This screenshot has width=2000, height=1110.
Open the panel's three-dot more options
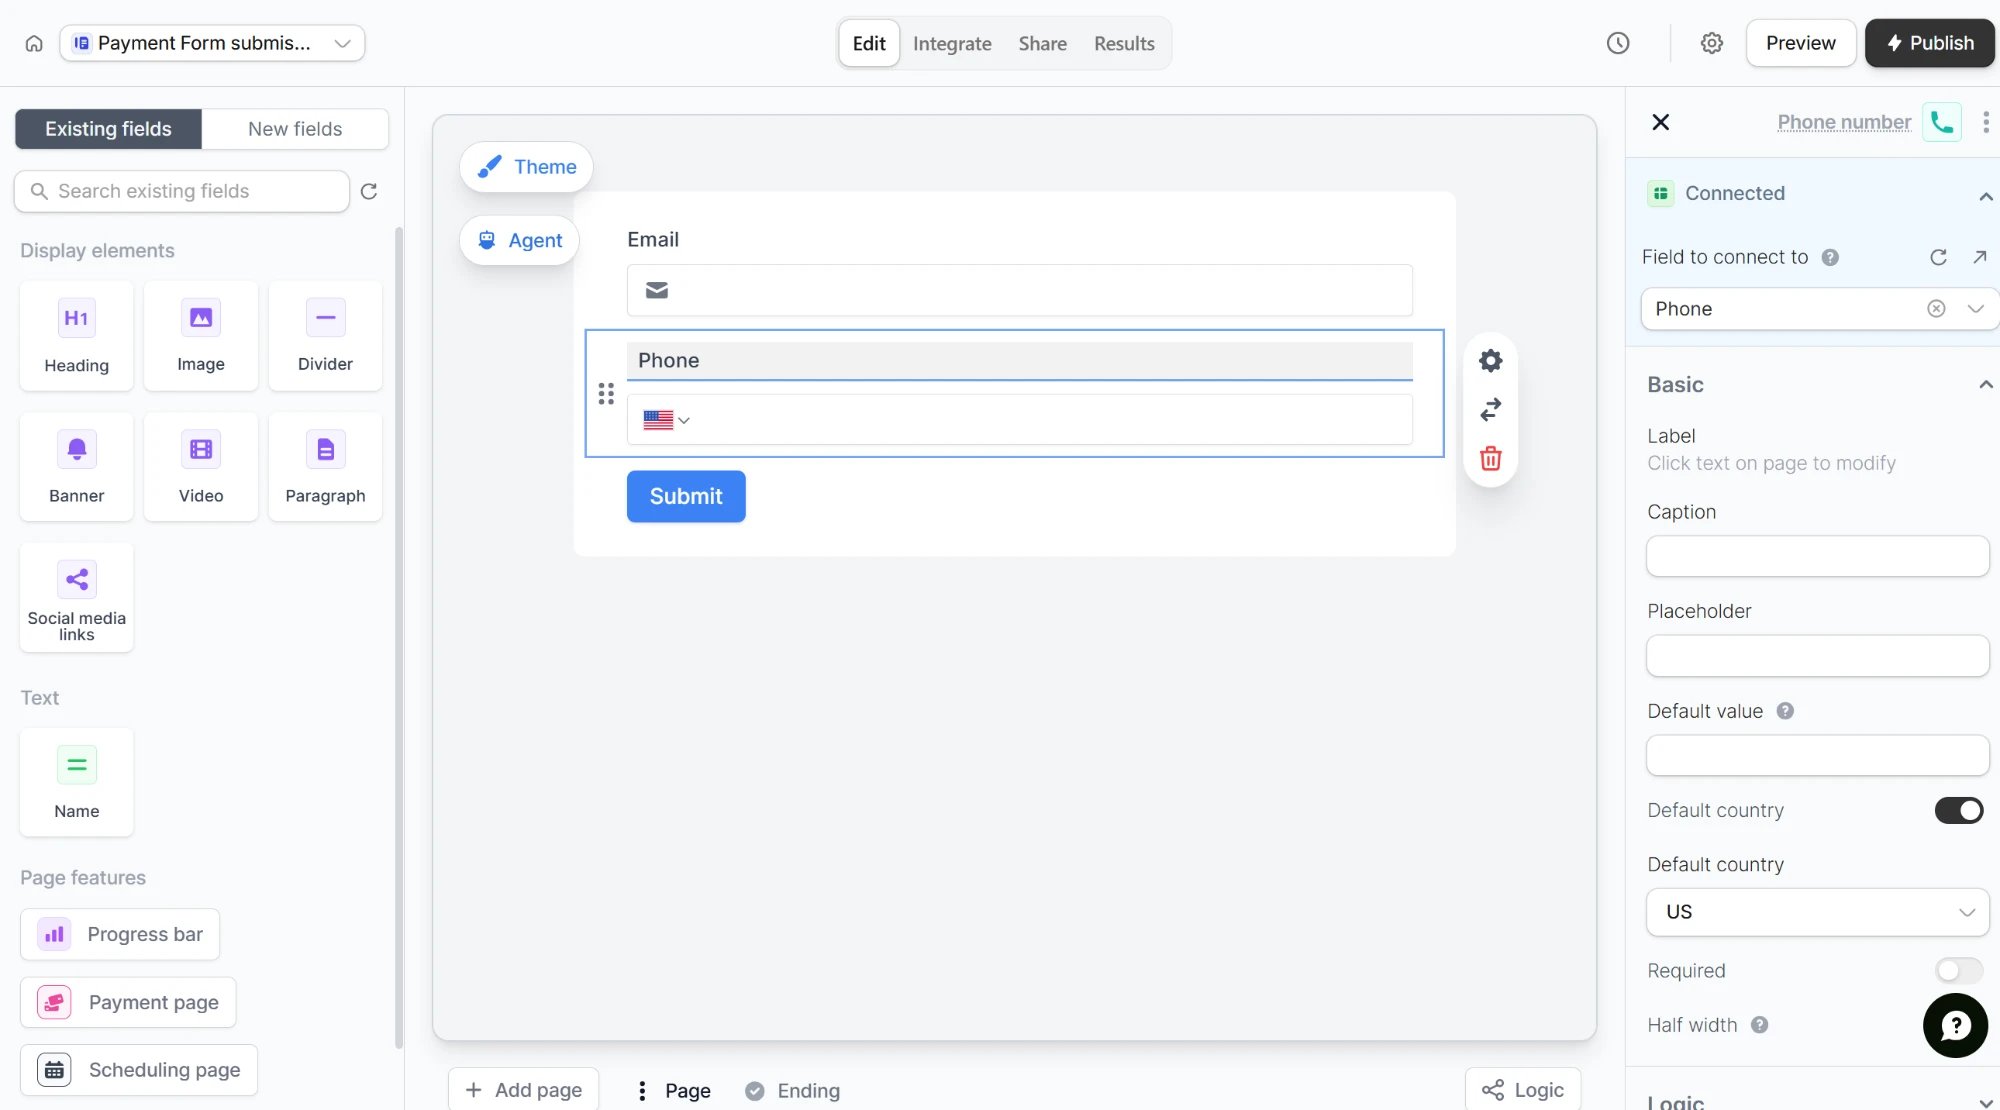1985,122
